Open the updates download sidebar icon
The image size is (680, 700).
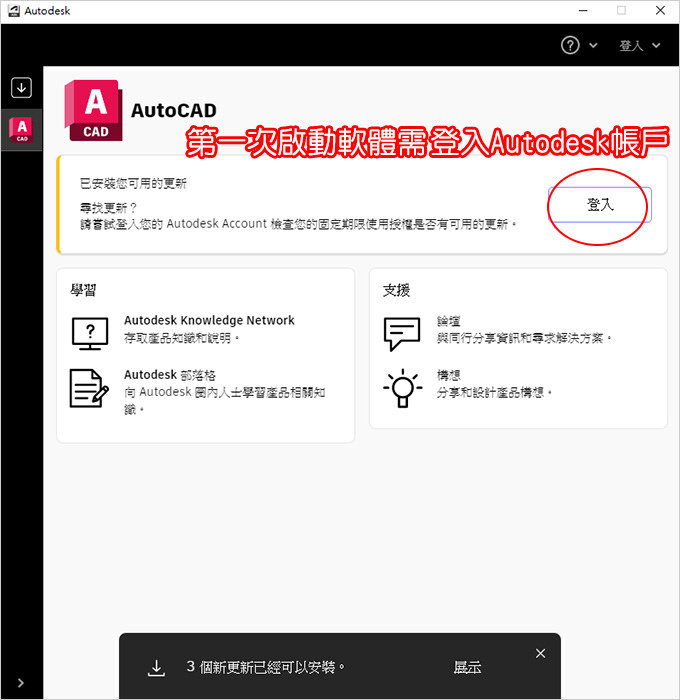coord(21,88)
